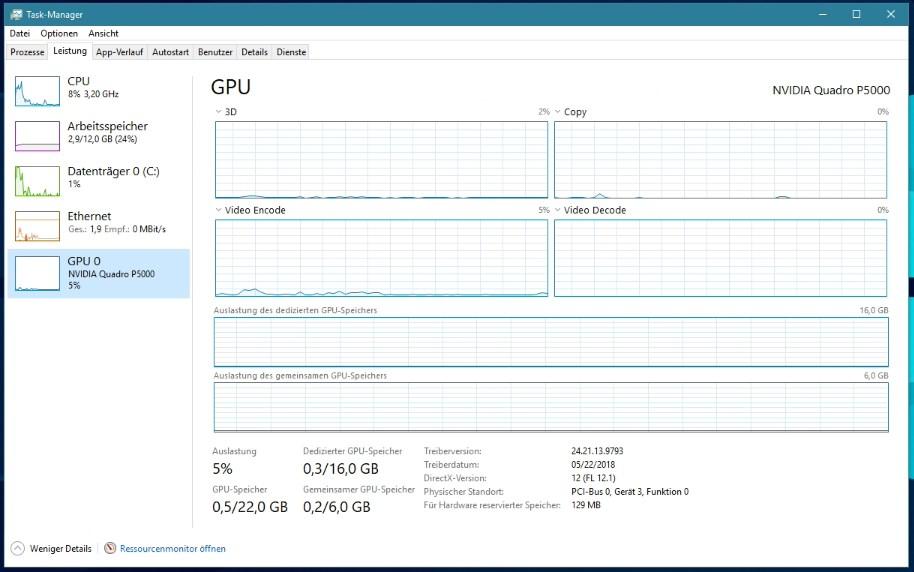Click the Ethernet activity graph icon
This screenshot has width=914, height=572.
pyautogui.click(x=37, y=226)
